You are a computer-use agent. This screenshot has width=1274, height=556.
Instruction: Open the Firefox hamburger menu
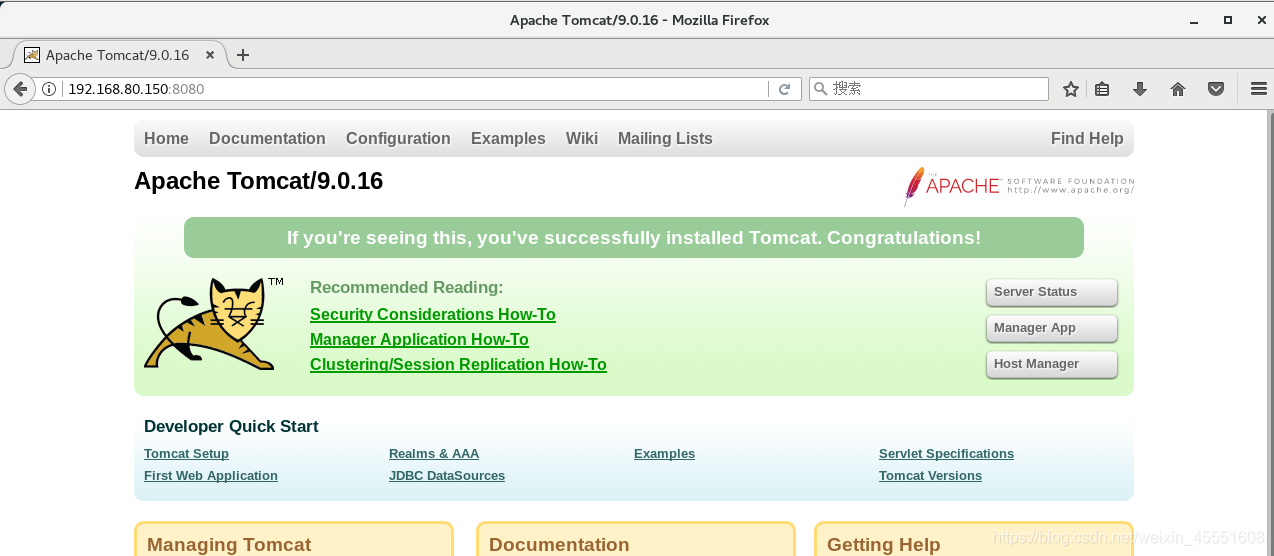pos(1259,89)
